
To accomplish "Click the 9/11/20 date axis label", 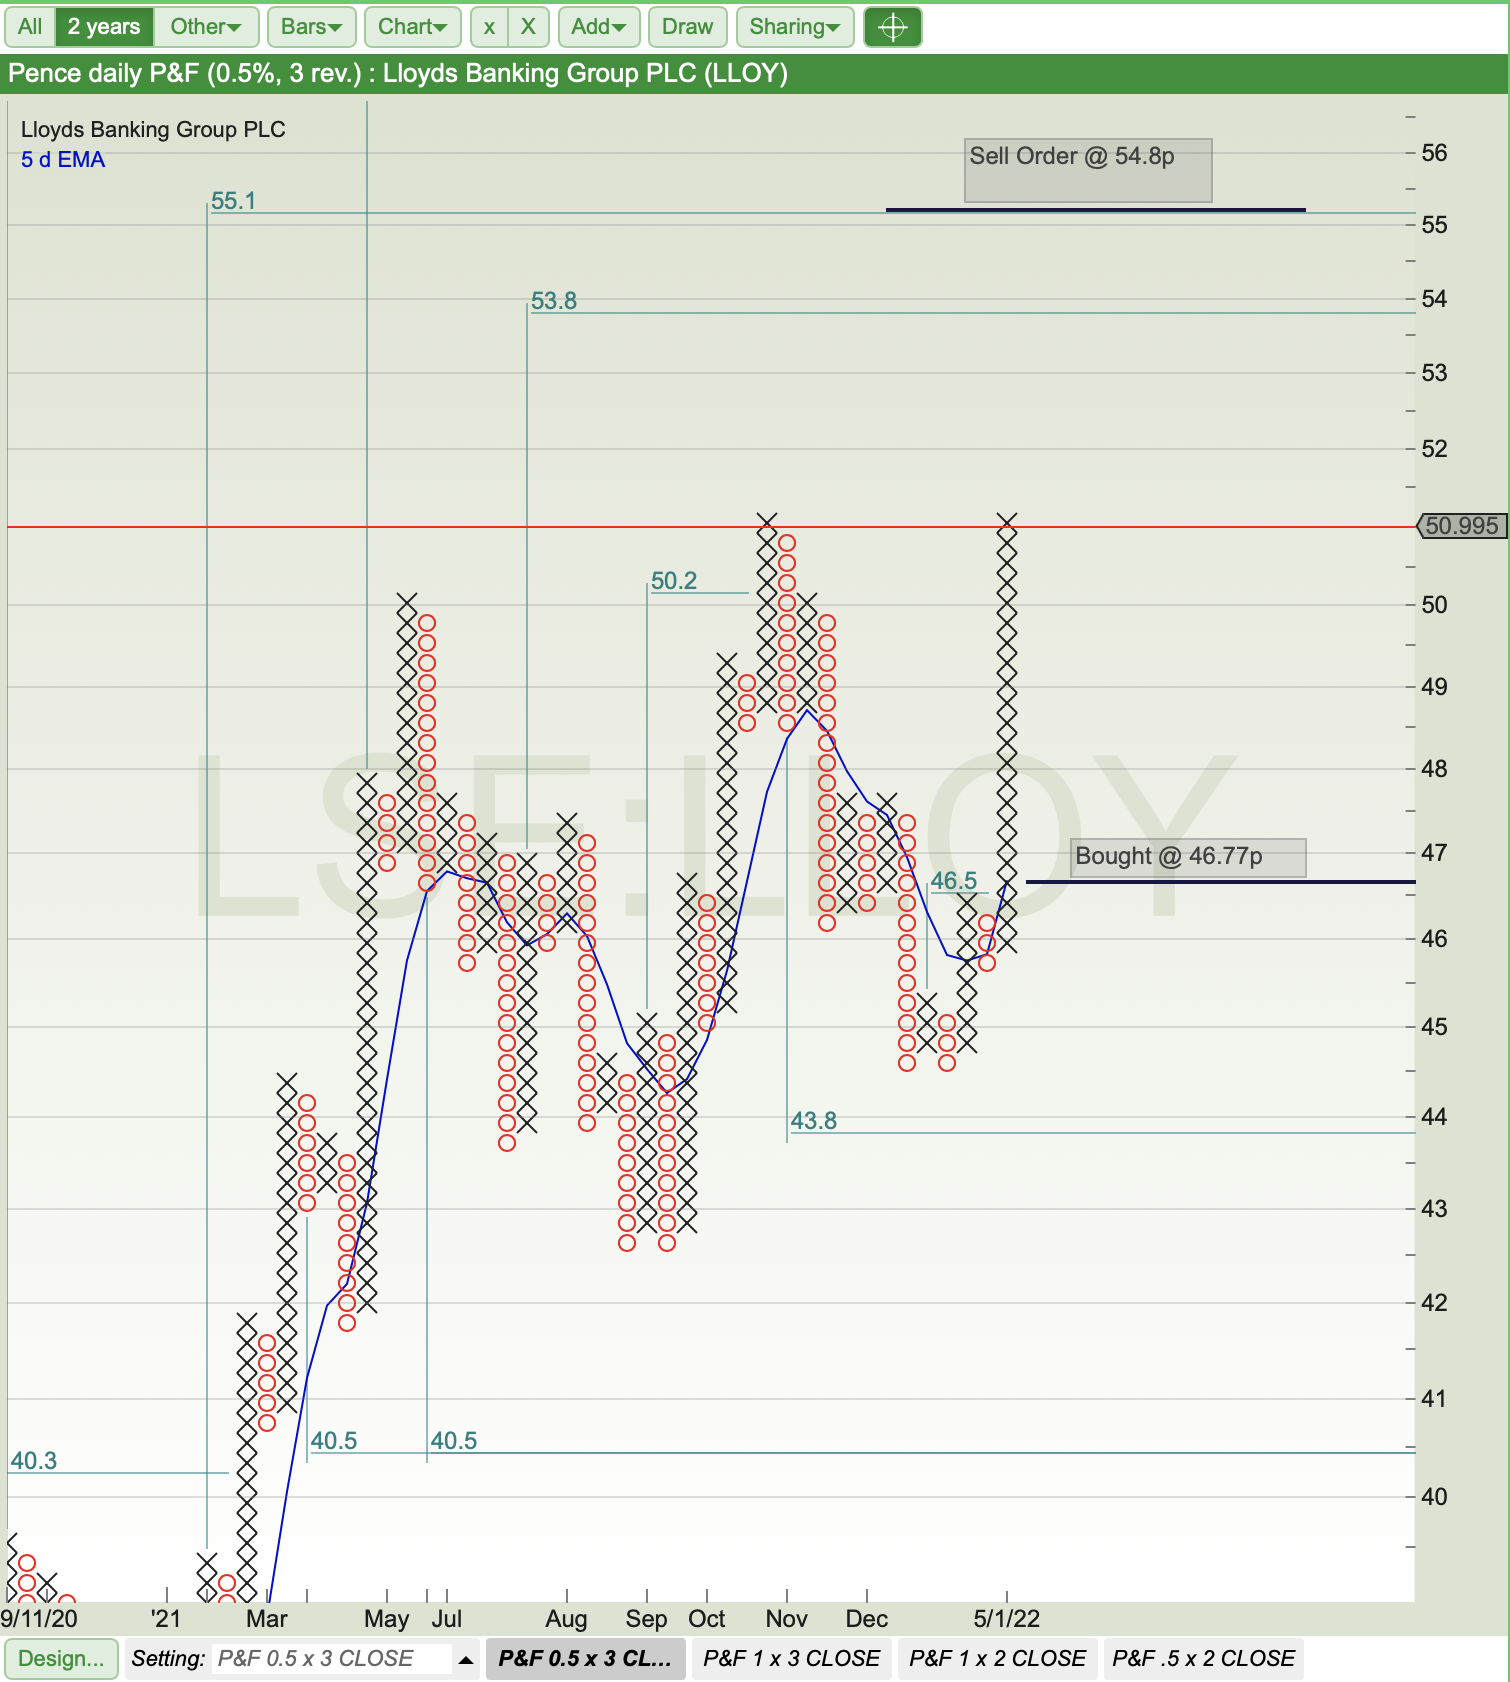I will [39, 1619].
